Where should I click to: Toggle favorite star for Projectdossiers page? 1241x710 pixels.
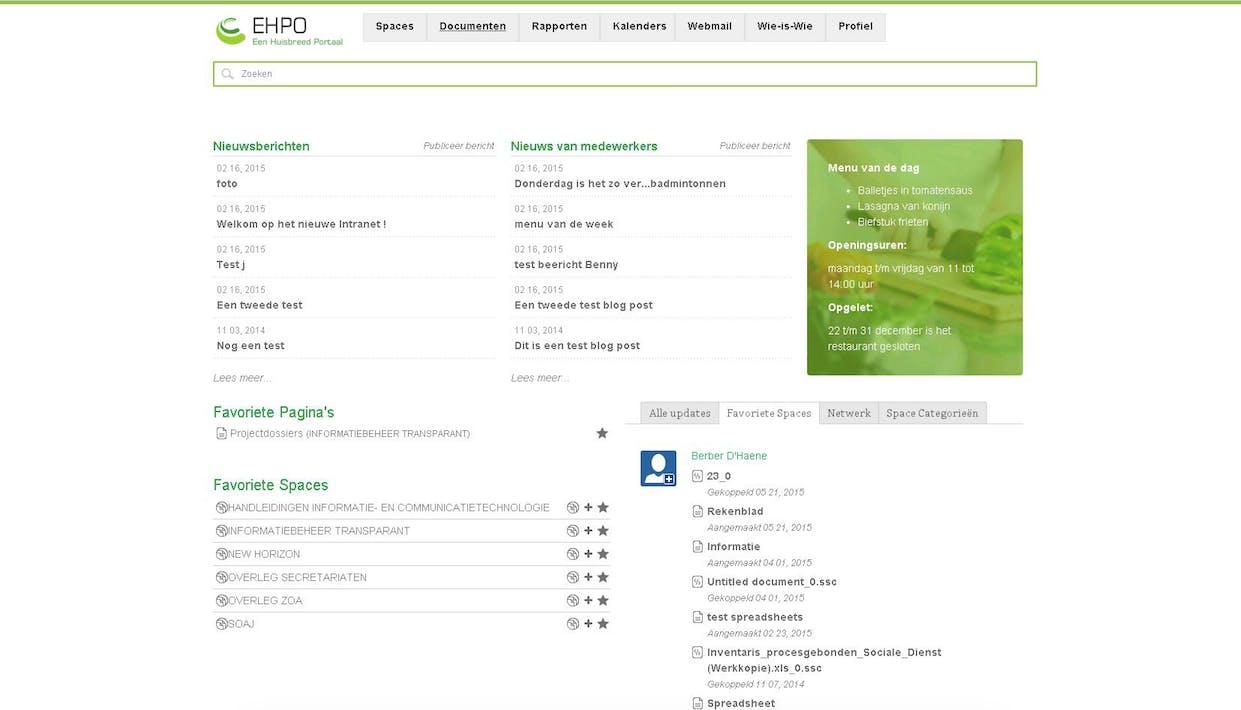pos(602,433)
